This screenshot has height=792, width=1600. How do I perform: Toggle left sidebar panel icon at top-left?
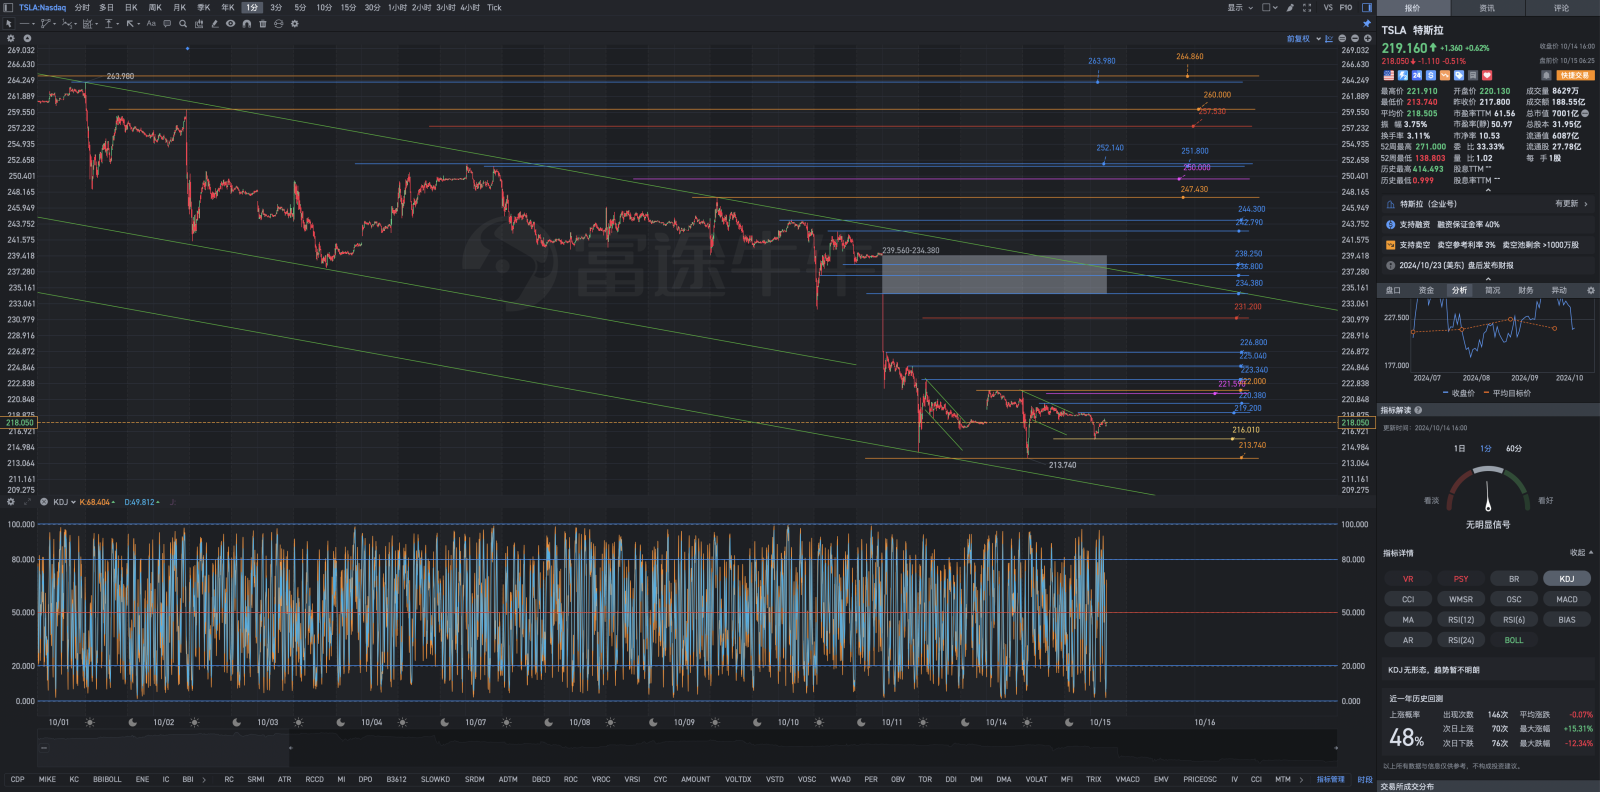tap(8, 7)
